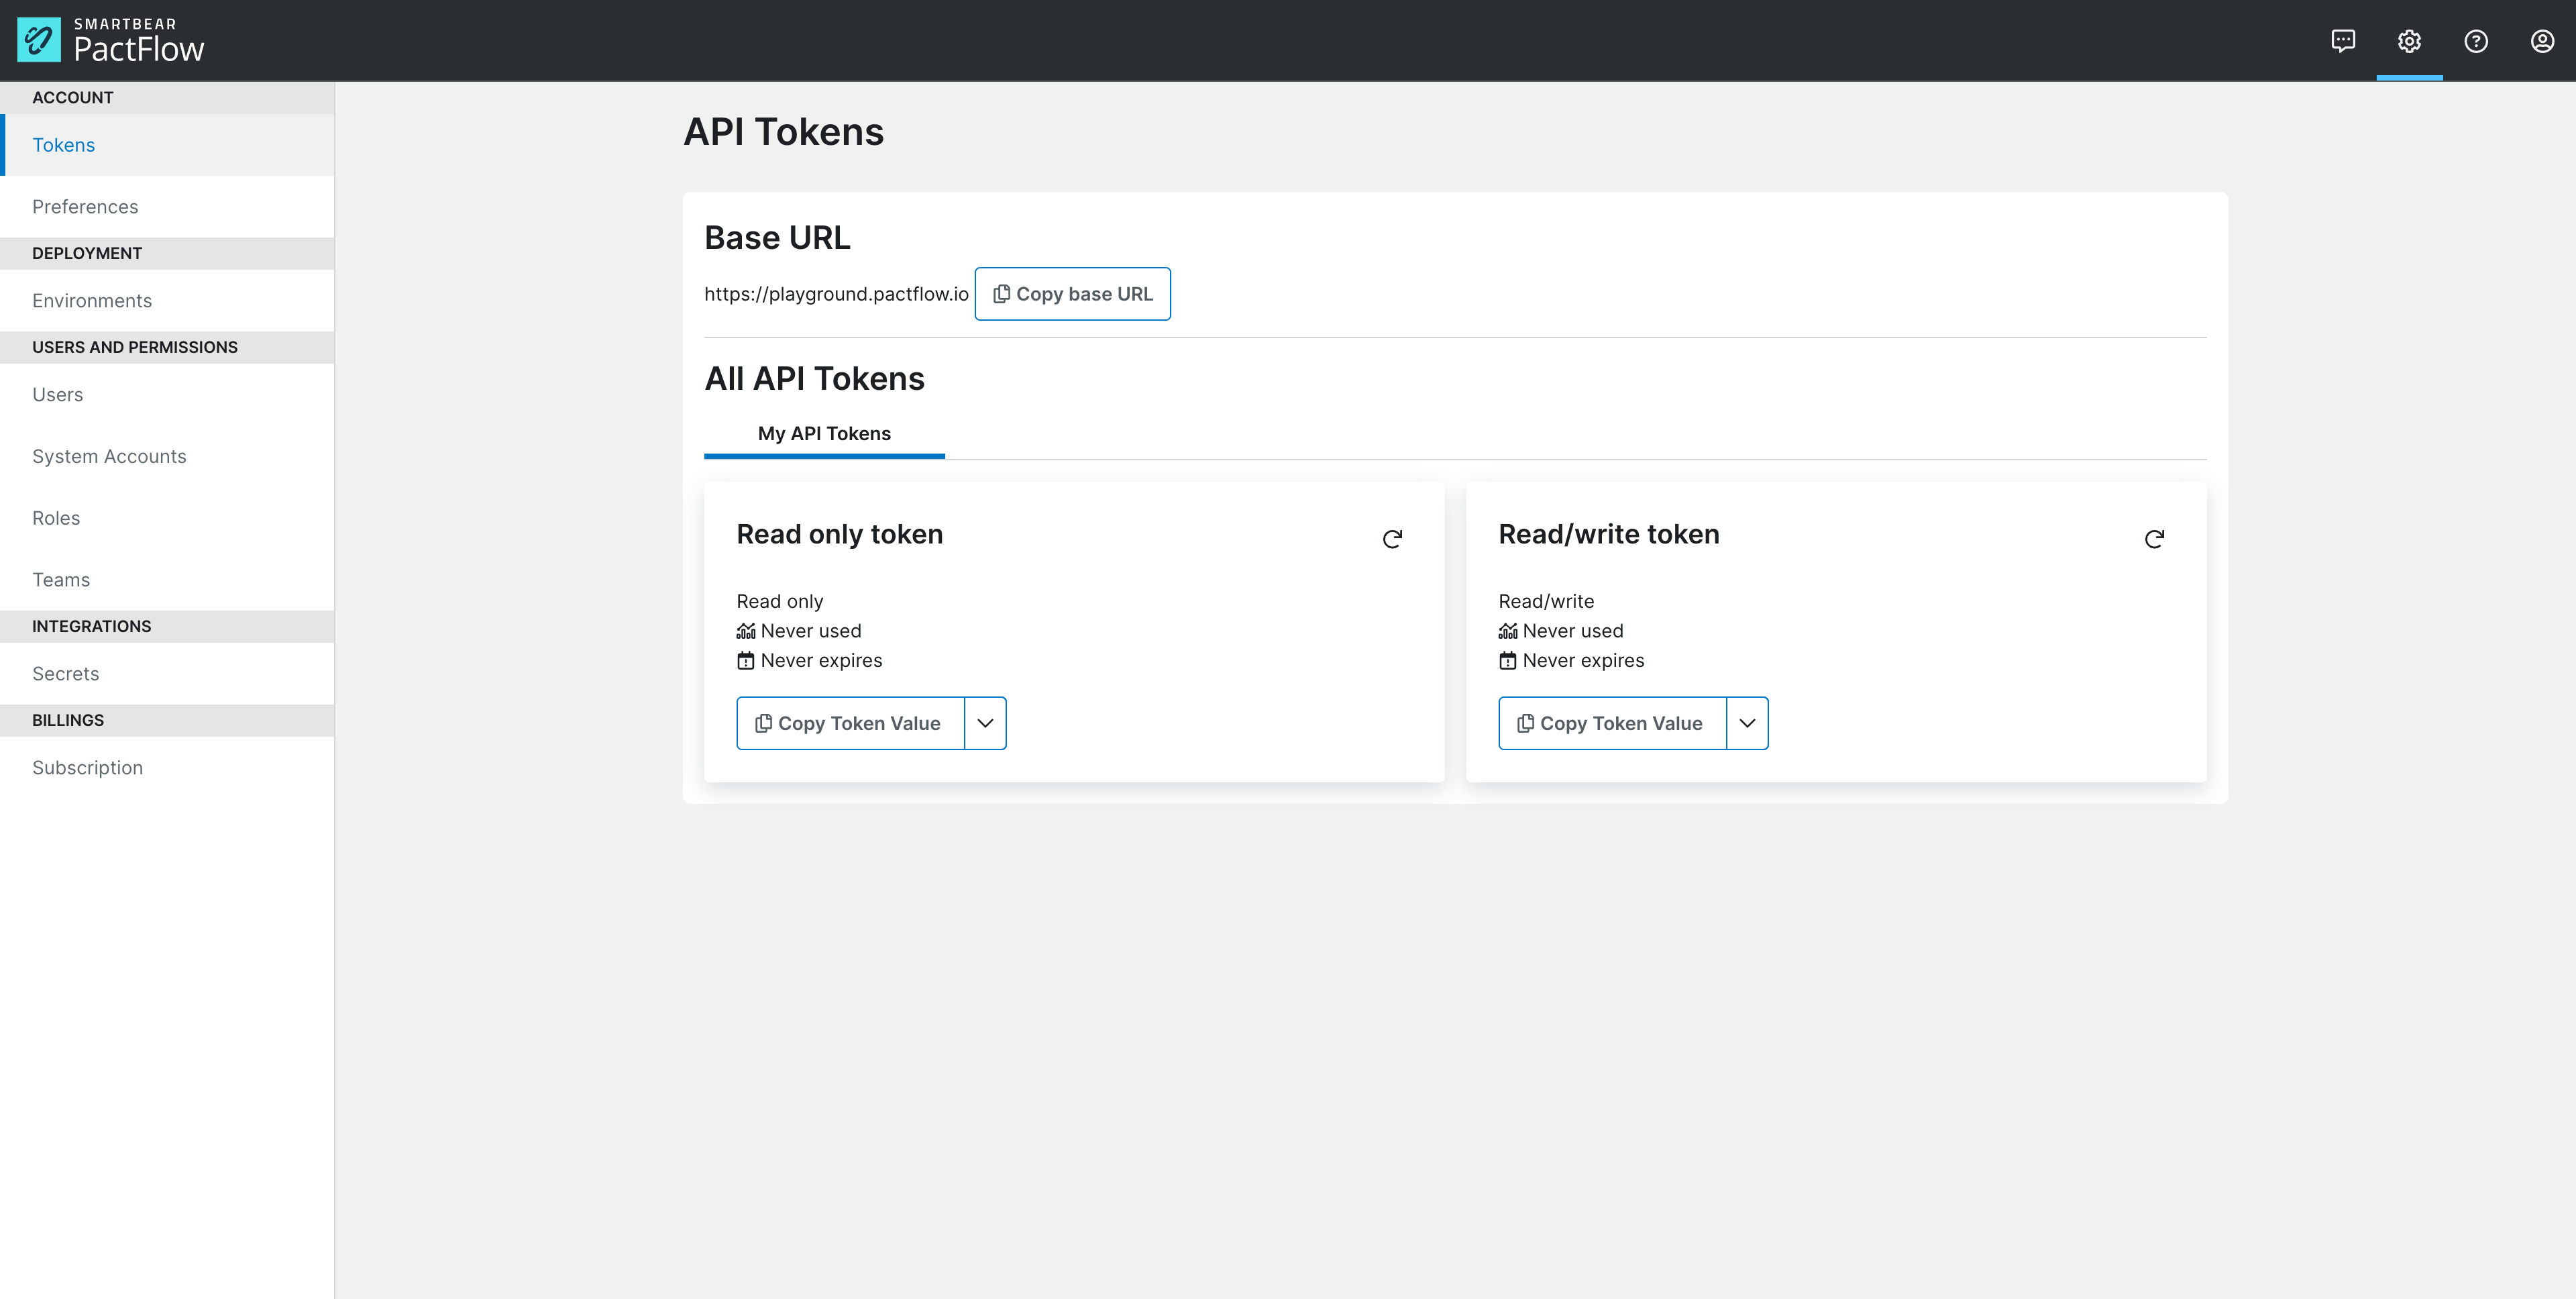Navigate to Roles section
Viewport: 2576px width, 1299px height.
coord(56,518)
